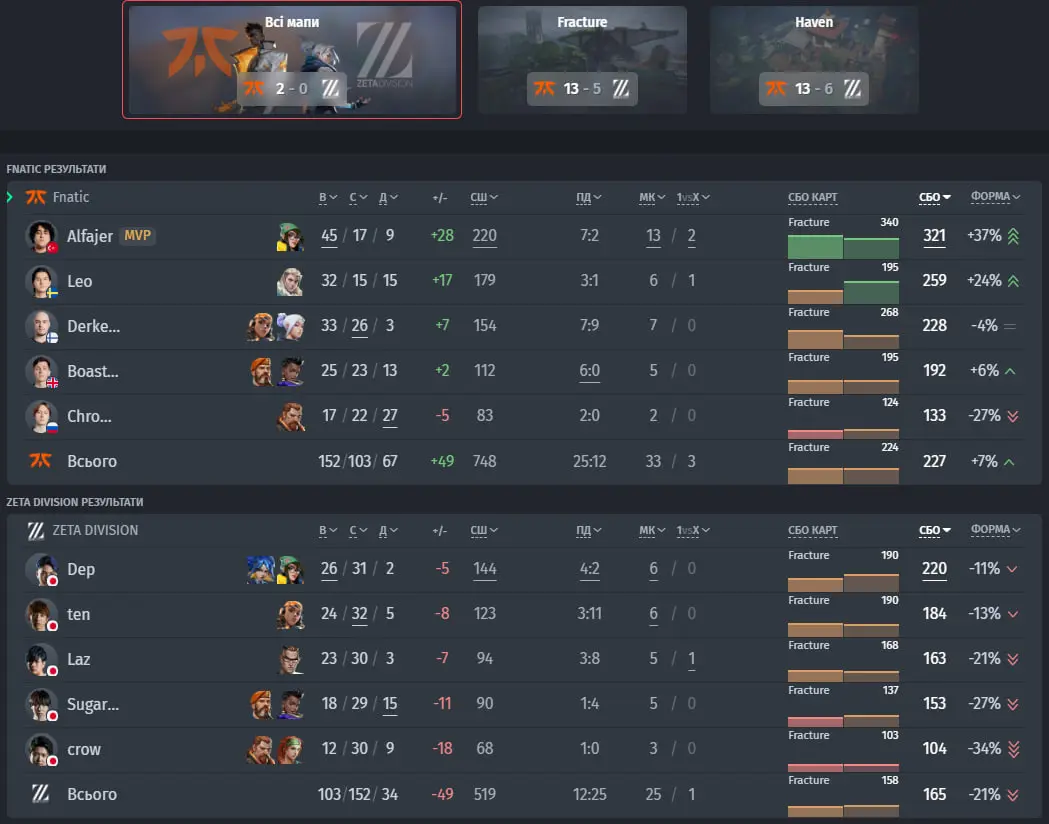Click Fnatic logo in Всього row
Screen dimensions: 1049x824
tap(40, 460)
